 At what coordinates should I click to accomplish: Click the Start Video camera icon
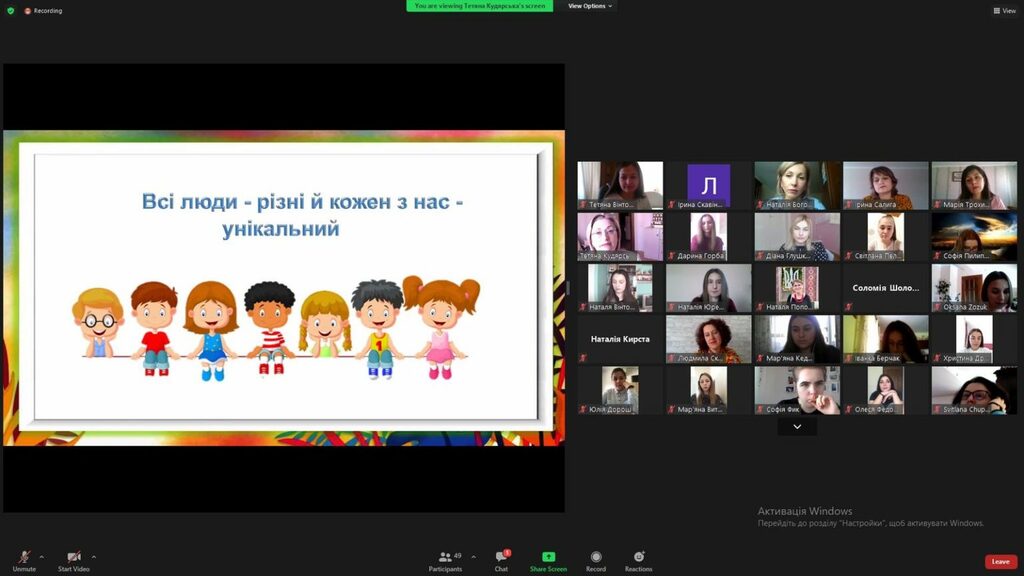click(74, 557)
